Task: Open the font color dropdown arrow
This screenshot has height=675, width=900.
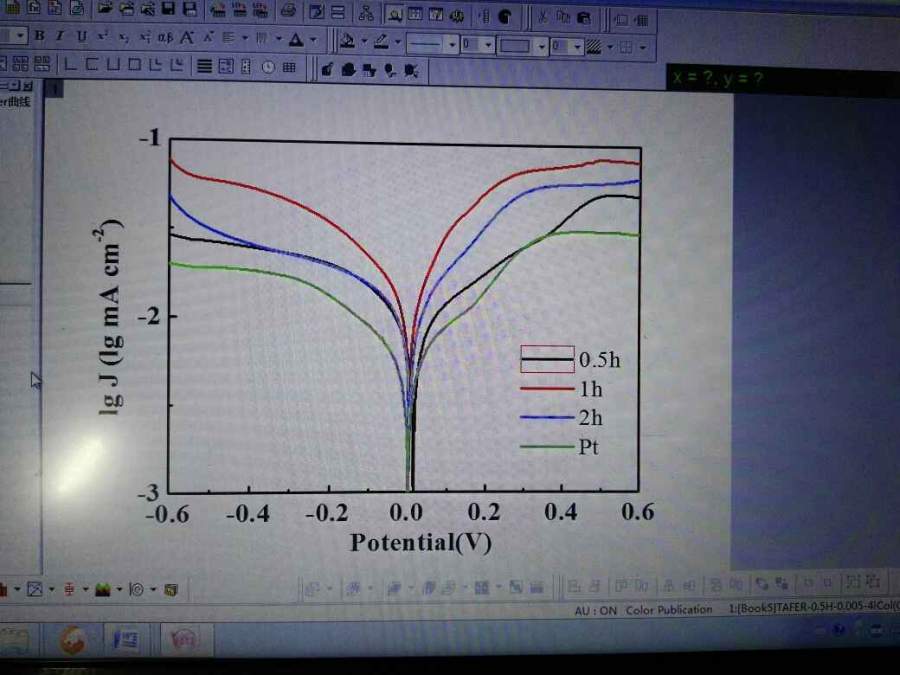Action: coord(313,40)
